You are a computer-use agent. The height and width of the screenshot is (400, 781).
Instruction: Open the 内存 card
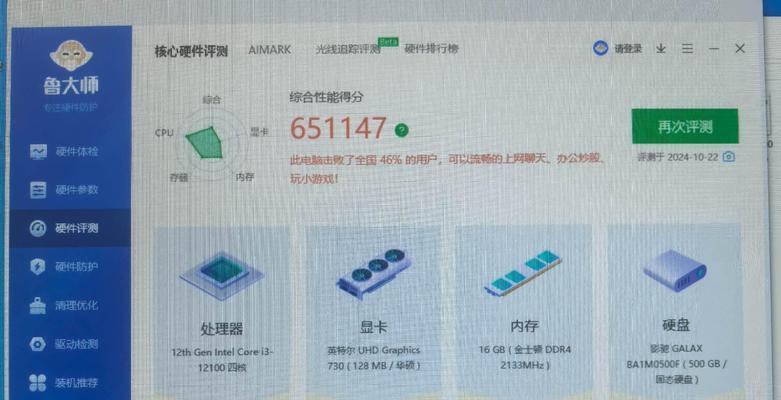[x=524, y=313]
